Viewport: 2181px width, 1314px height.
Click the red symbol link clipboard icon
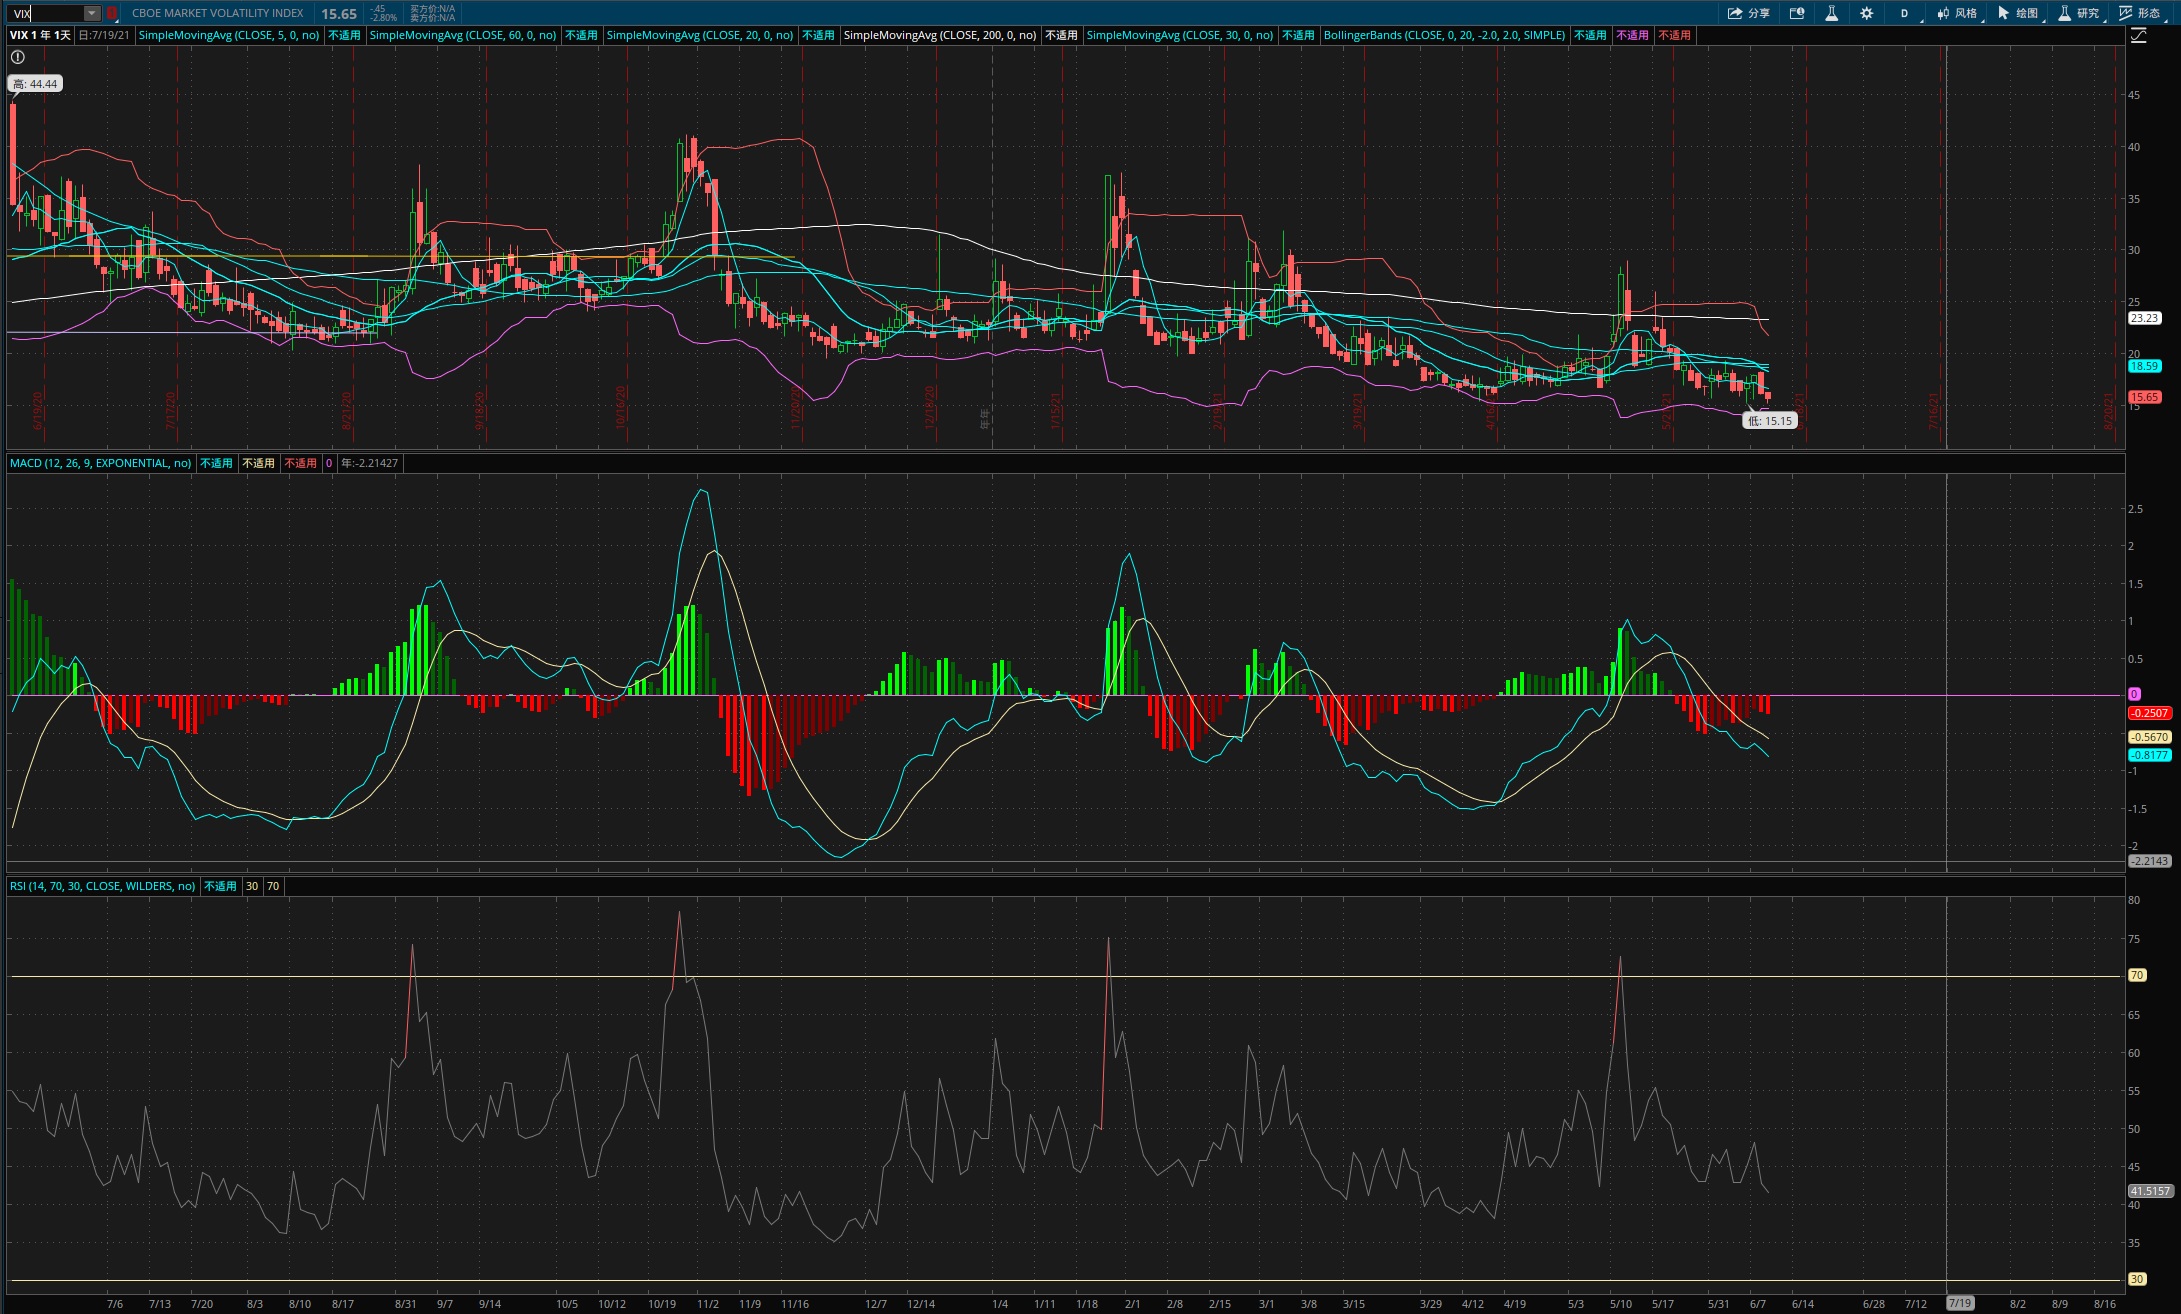coord(112,13)
